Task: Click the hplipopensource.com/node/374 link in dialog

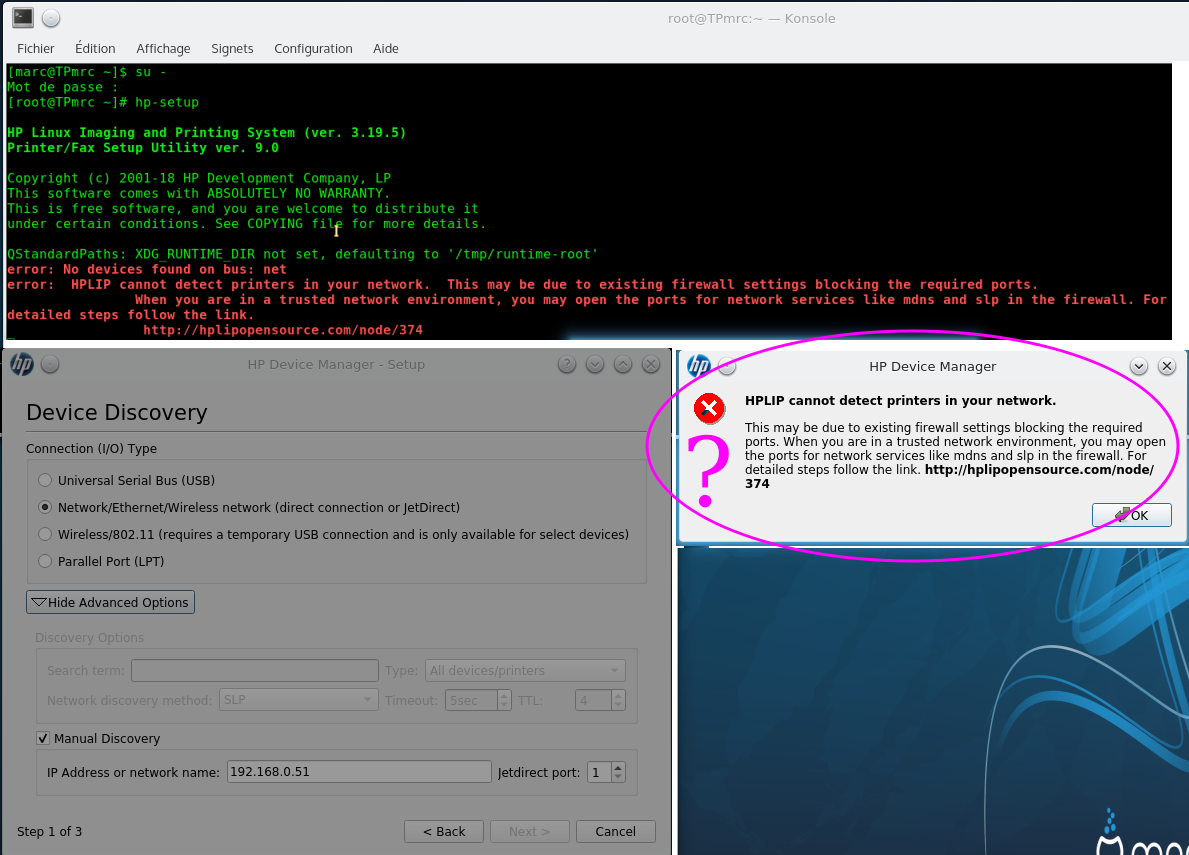Action: click(x=1039, y=470)
